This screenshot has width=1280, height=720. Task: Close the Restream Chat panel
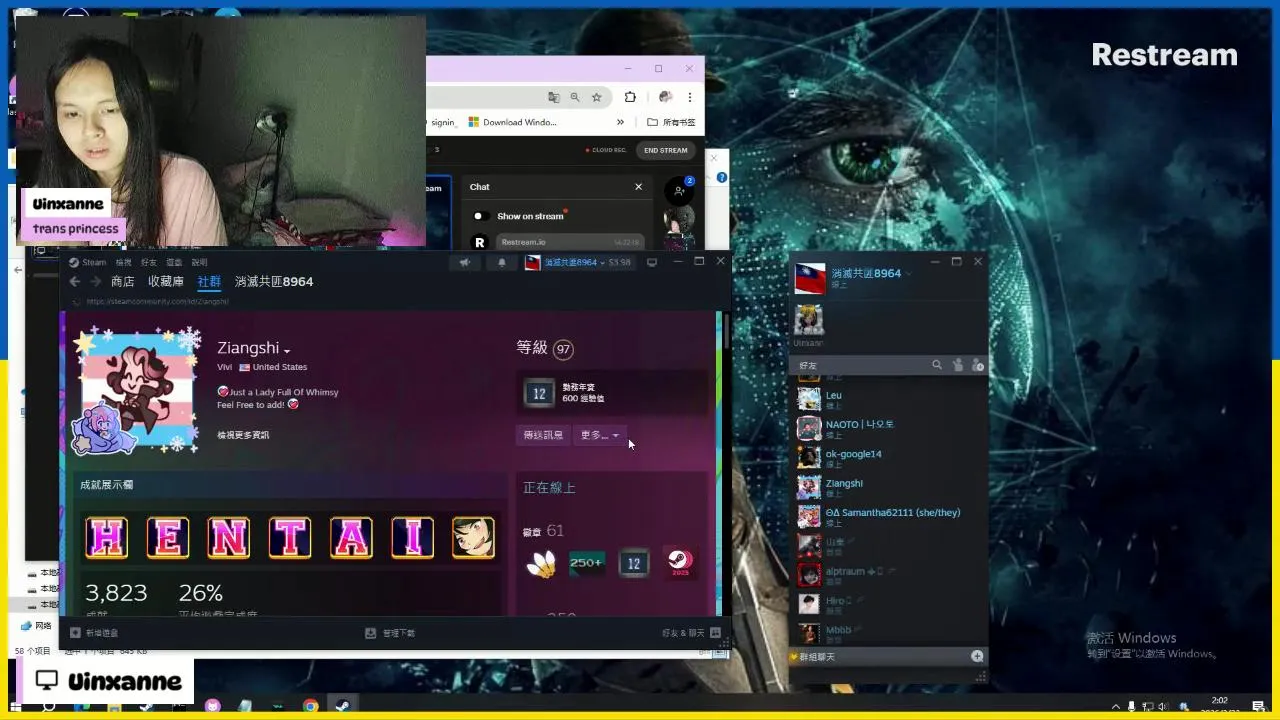click(638, 187)
